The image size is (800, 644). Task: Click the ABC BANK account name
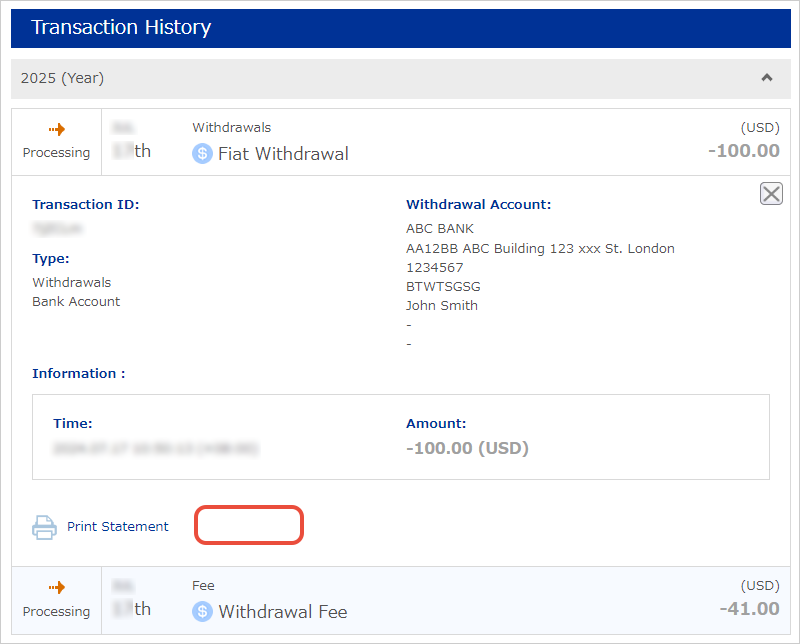click(440, 229)
